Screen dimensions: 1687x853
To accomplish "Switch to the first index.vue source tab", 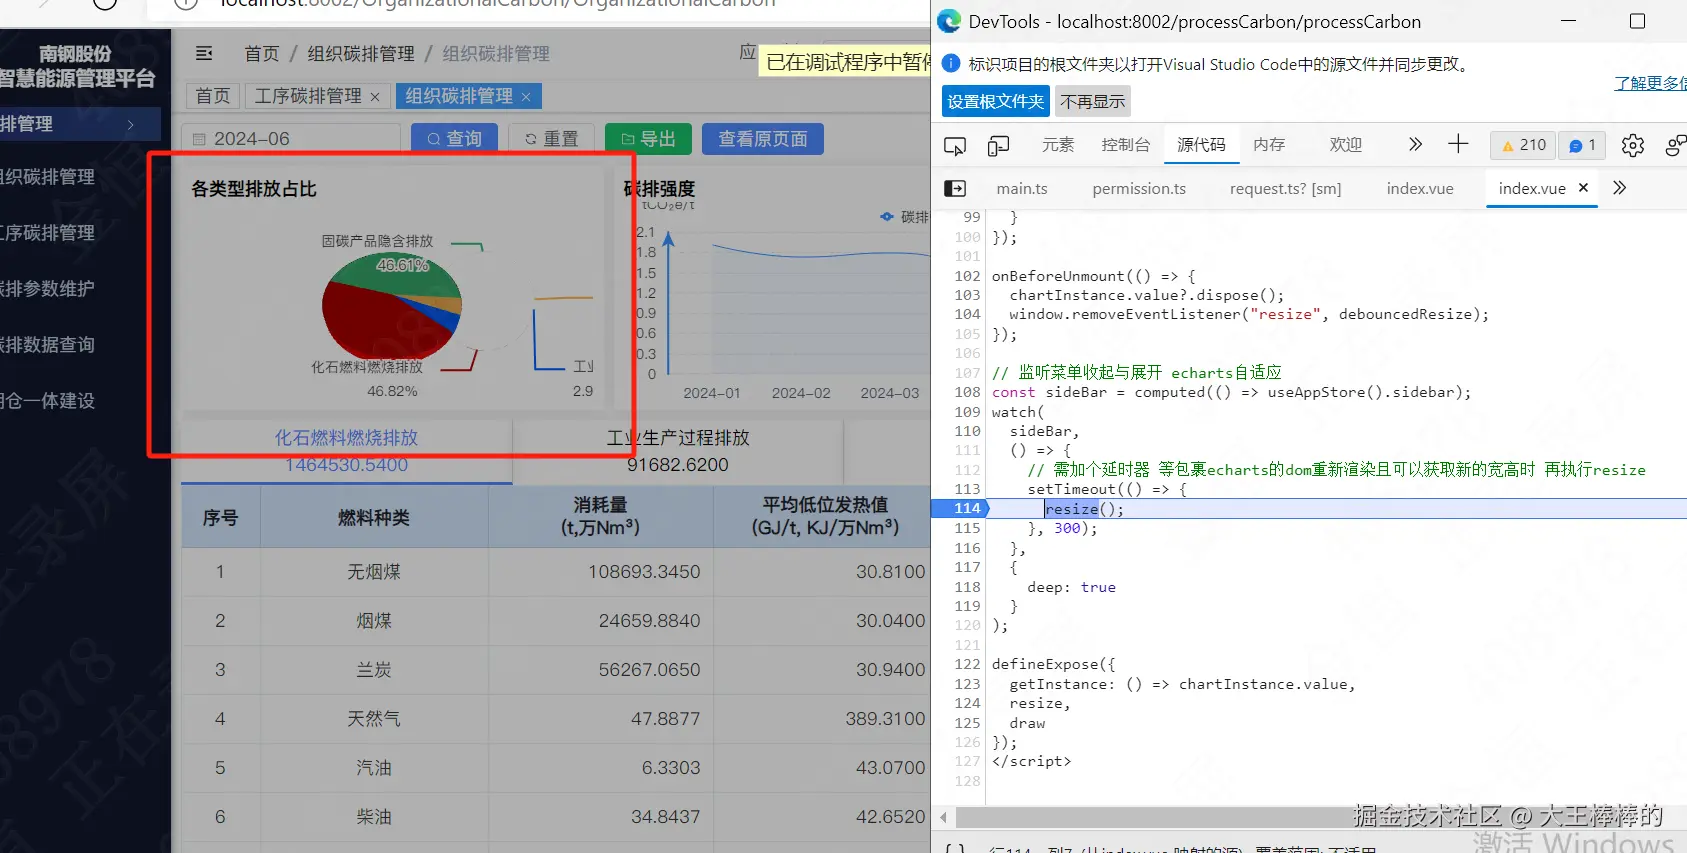I will [x=1420, y=188].
